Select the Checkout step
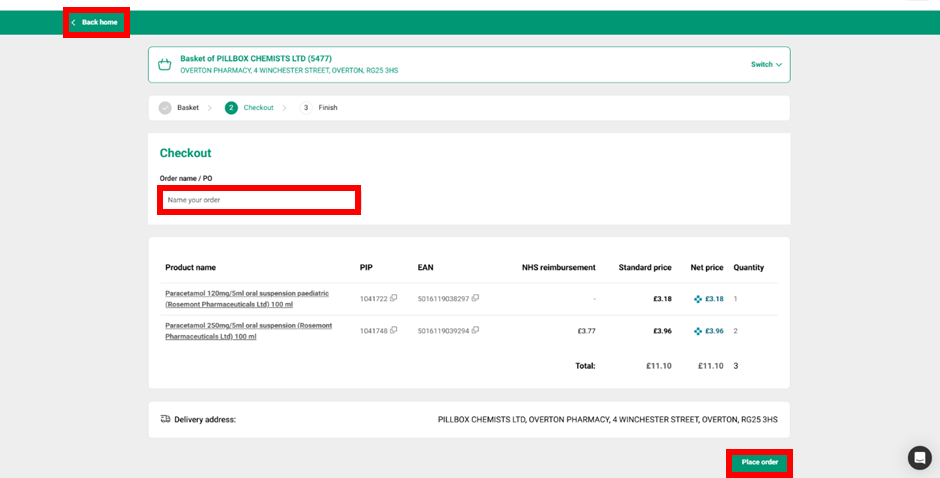The width and height of the screenshot is (940, 478). [258, 108]
